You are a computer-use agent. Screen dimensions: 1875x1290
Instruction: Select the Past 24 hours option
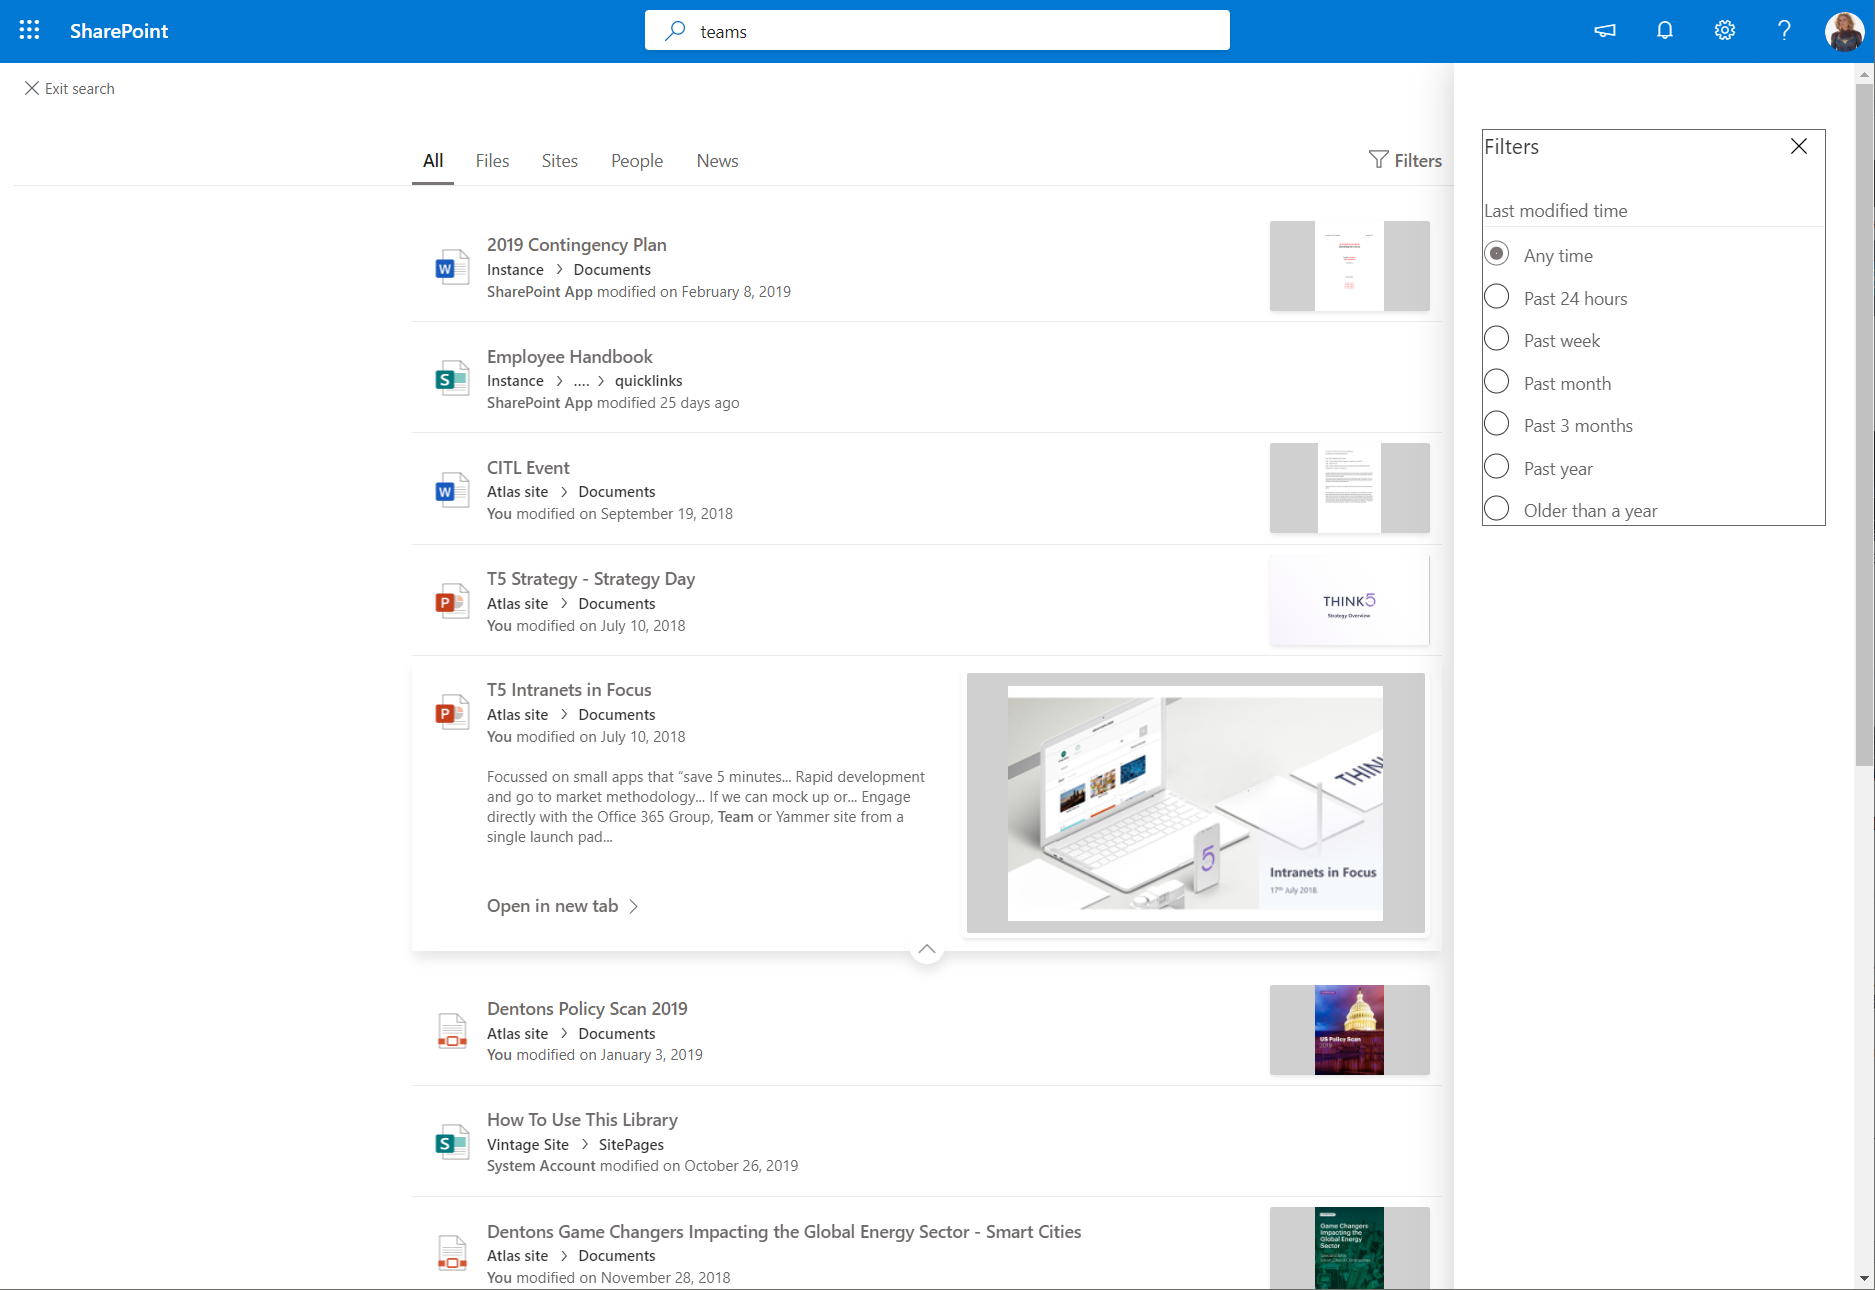tap(1497, 298)
